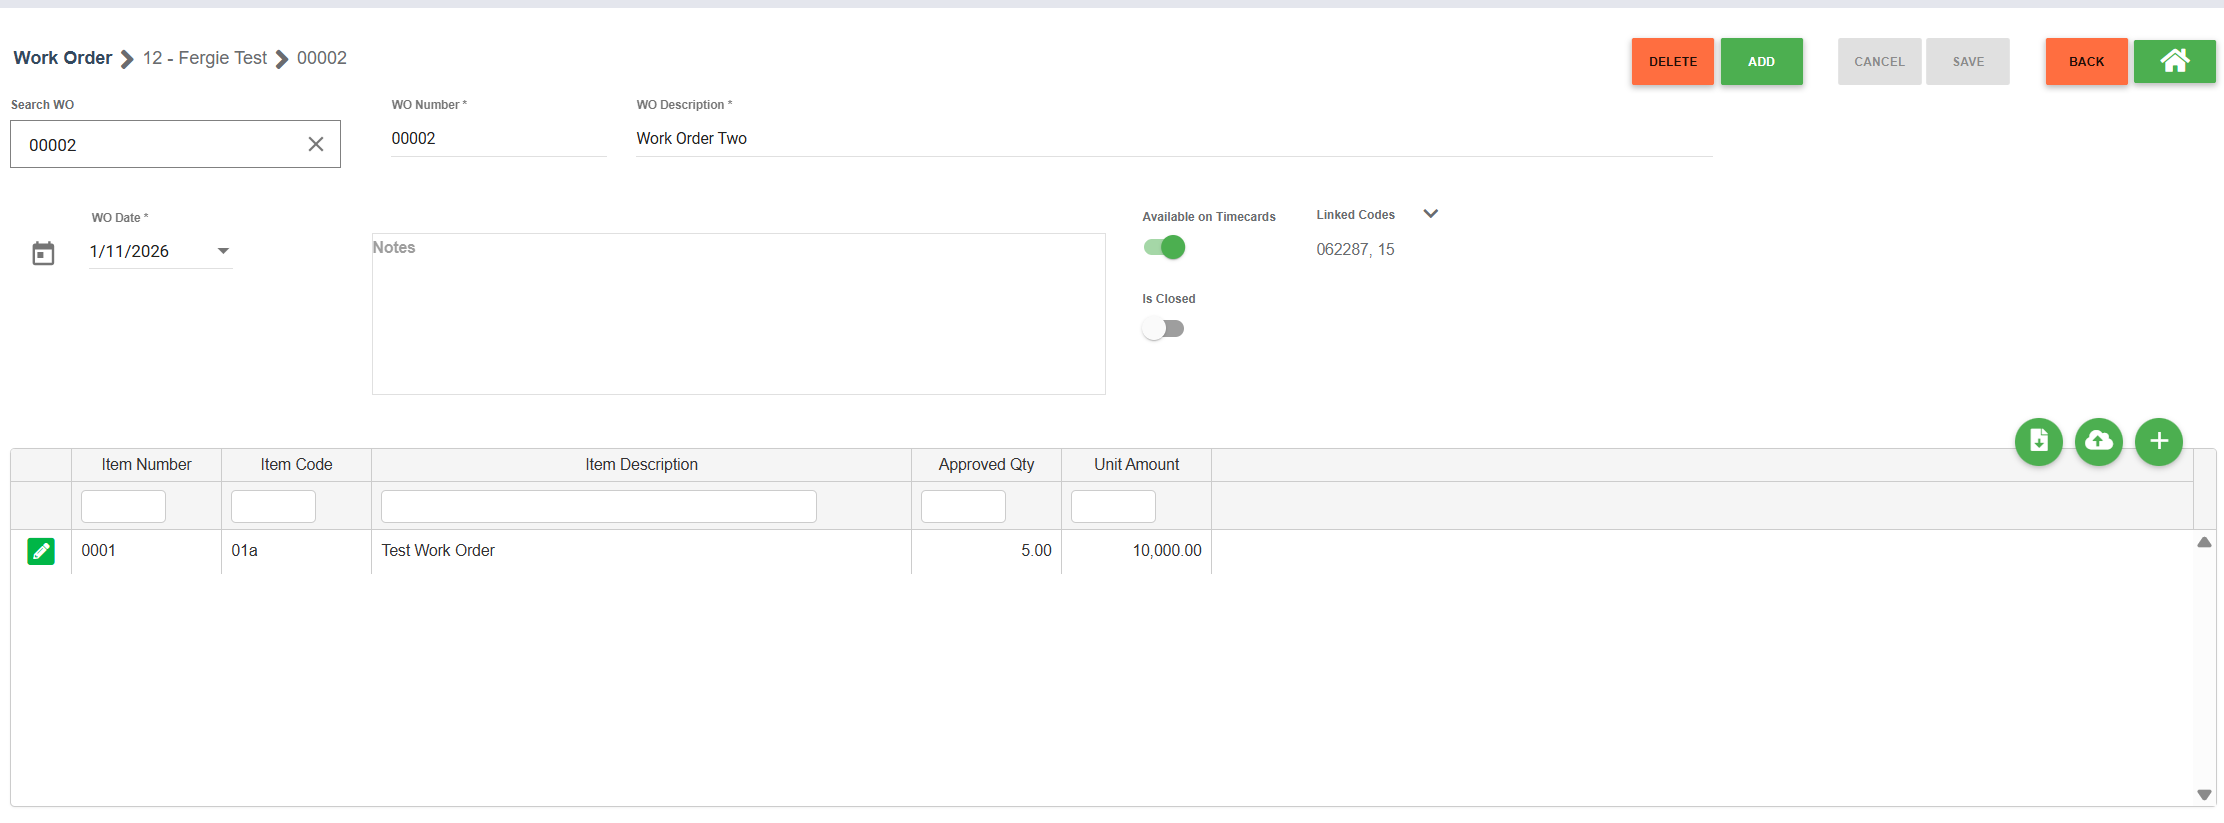2224x823 pixels.
Task: Select the 0001 item number cell
Action: [x=146, y=551]
